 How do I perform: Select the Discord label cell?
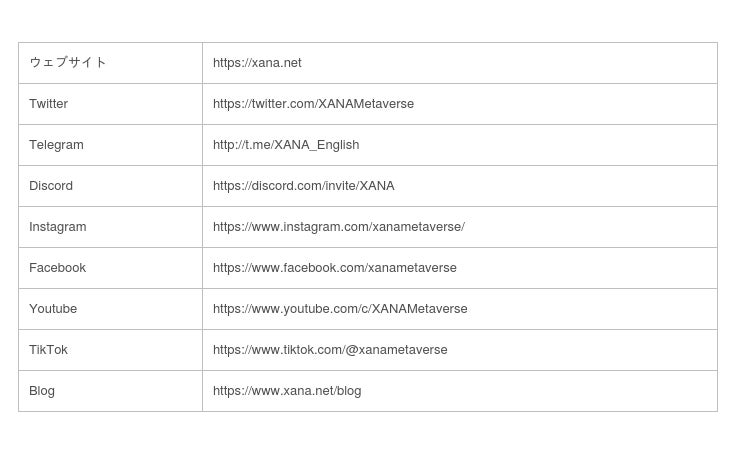(x=51, y=186)
